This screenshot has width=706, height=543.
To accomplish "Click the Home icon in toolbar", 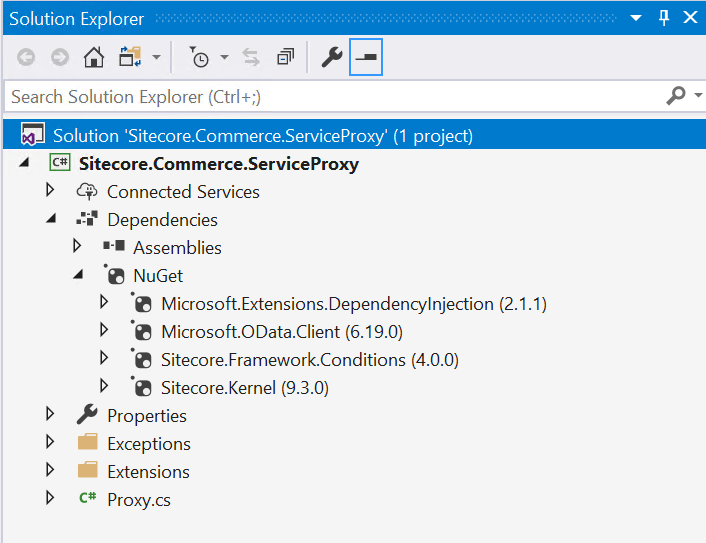I will 94,57.
